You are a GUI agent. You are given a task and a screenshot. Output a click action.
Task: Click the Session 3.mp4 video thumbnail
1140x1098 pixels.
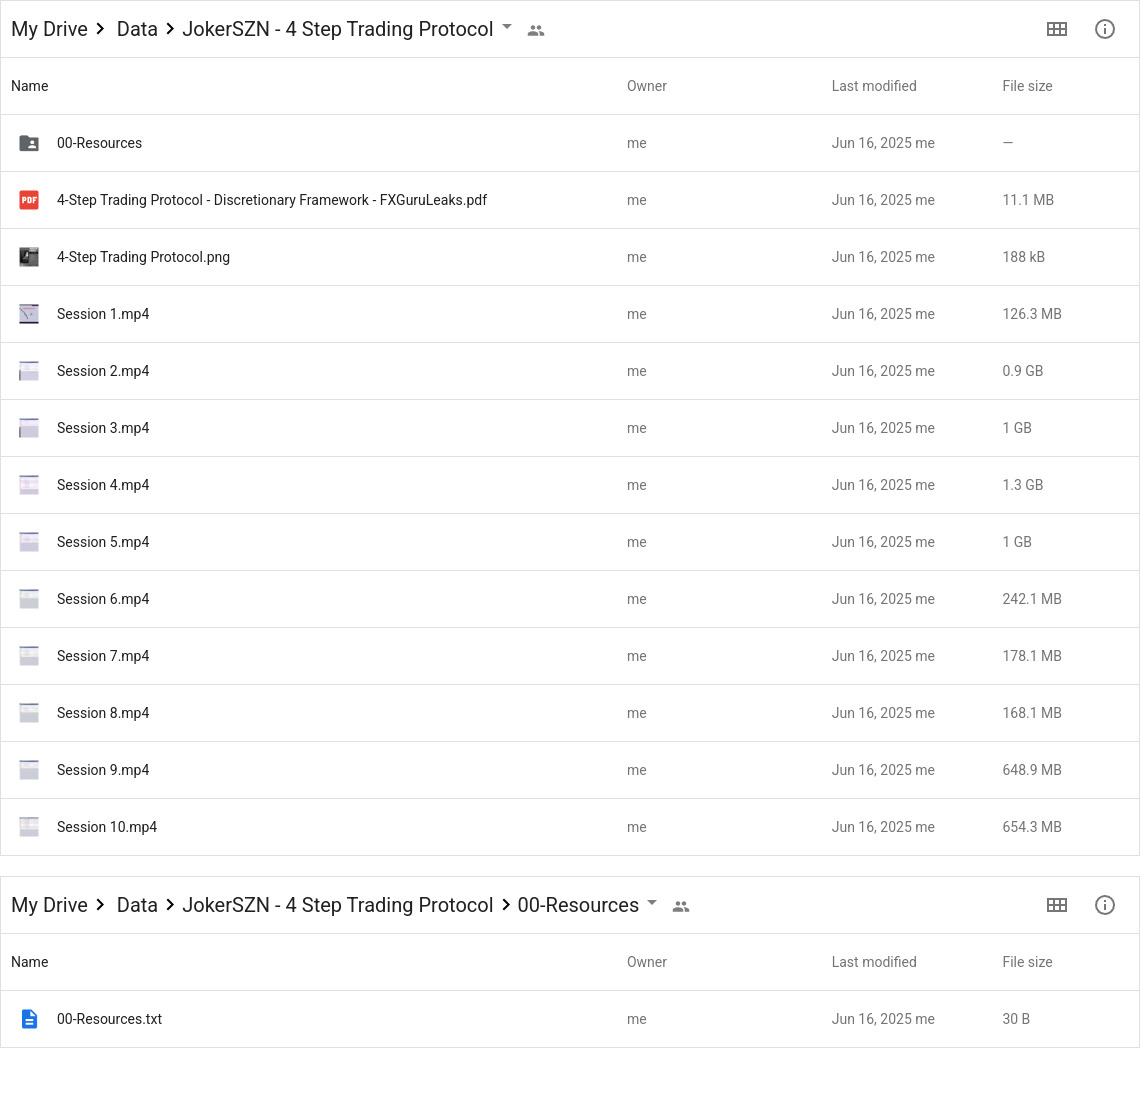tap(29, 428)
